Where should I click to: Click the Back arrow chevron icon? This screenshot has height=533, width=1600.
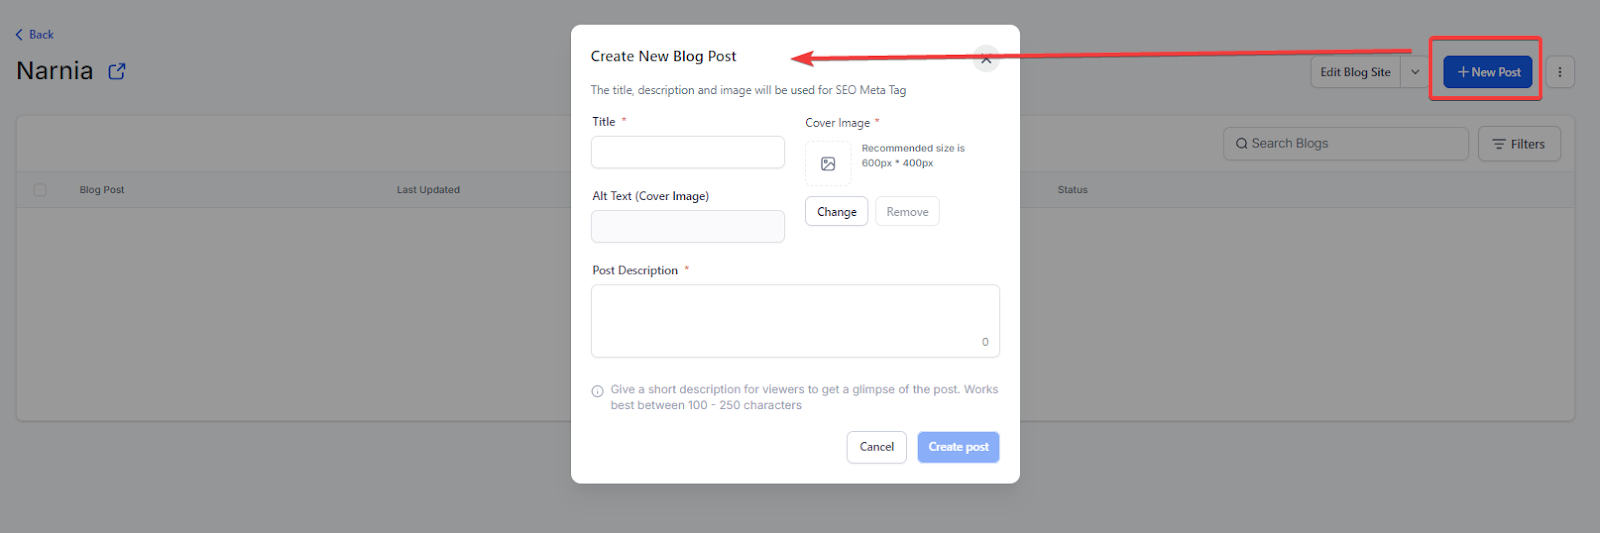pos(19,35)
